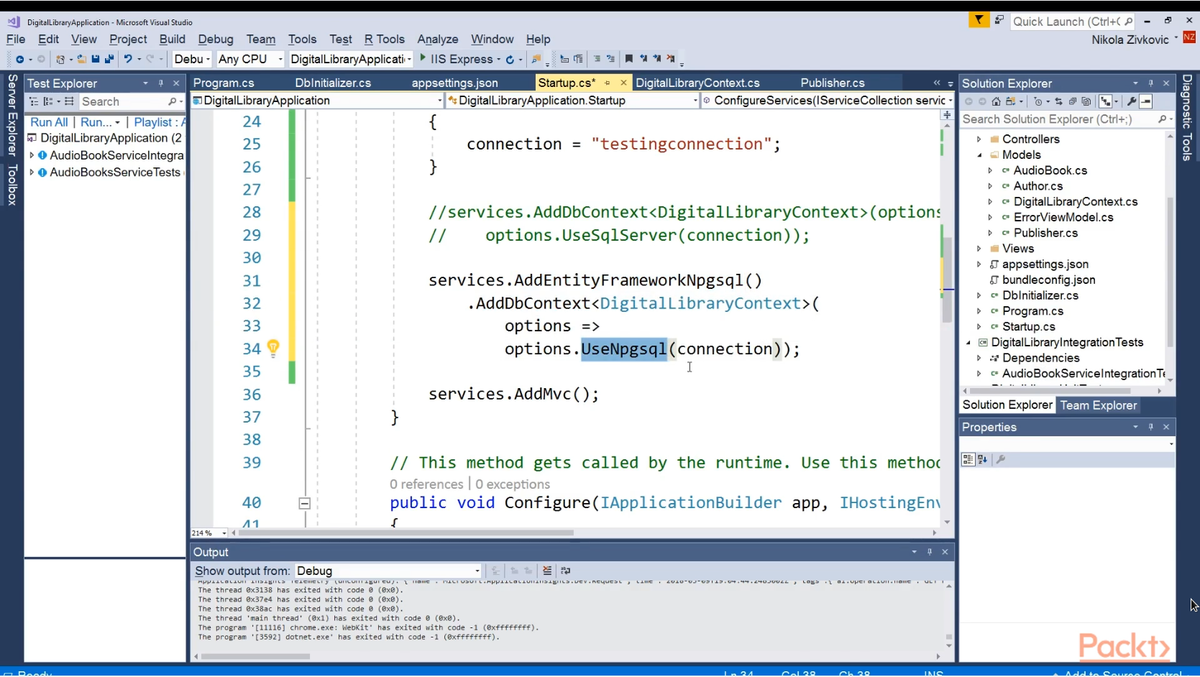Collapse the Models folder in Solution Explorer
The width and height of the screenshot is (1200, 677).
[x=980, y=155]
